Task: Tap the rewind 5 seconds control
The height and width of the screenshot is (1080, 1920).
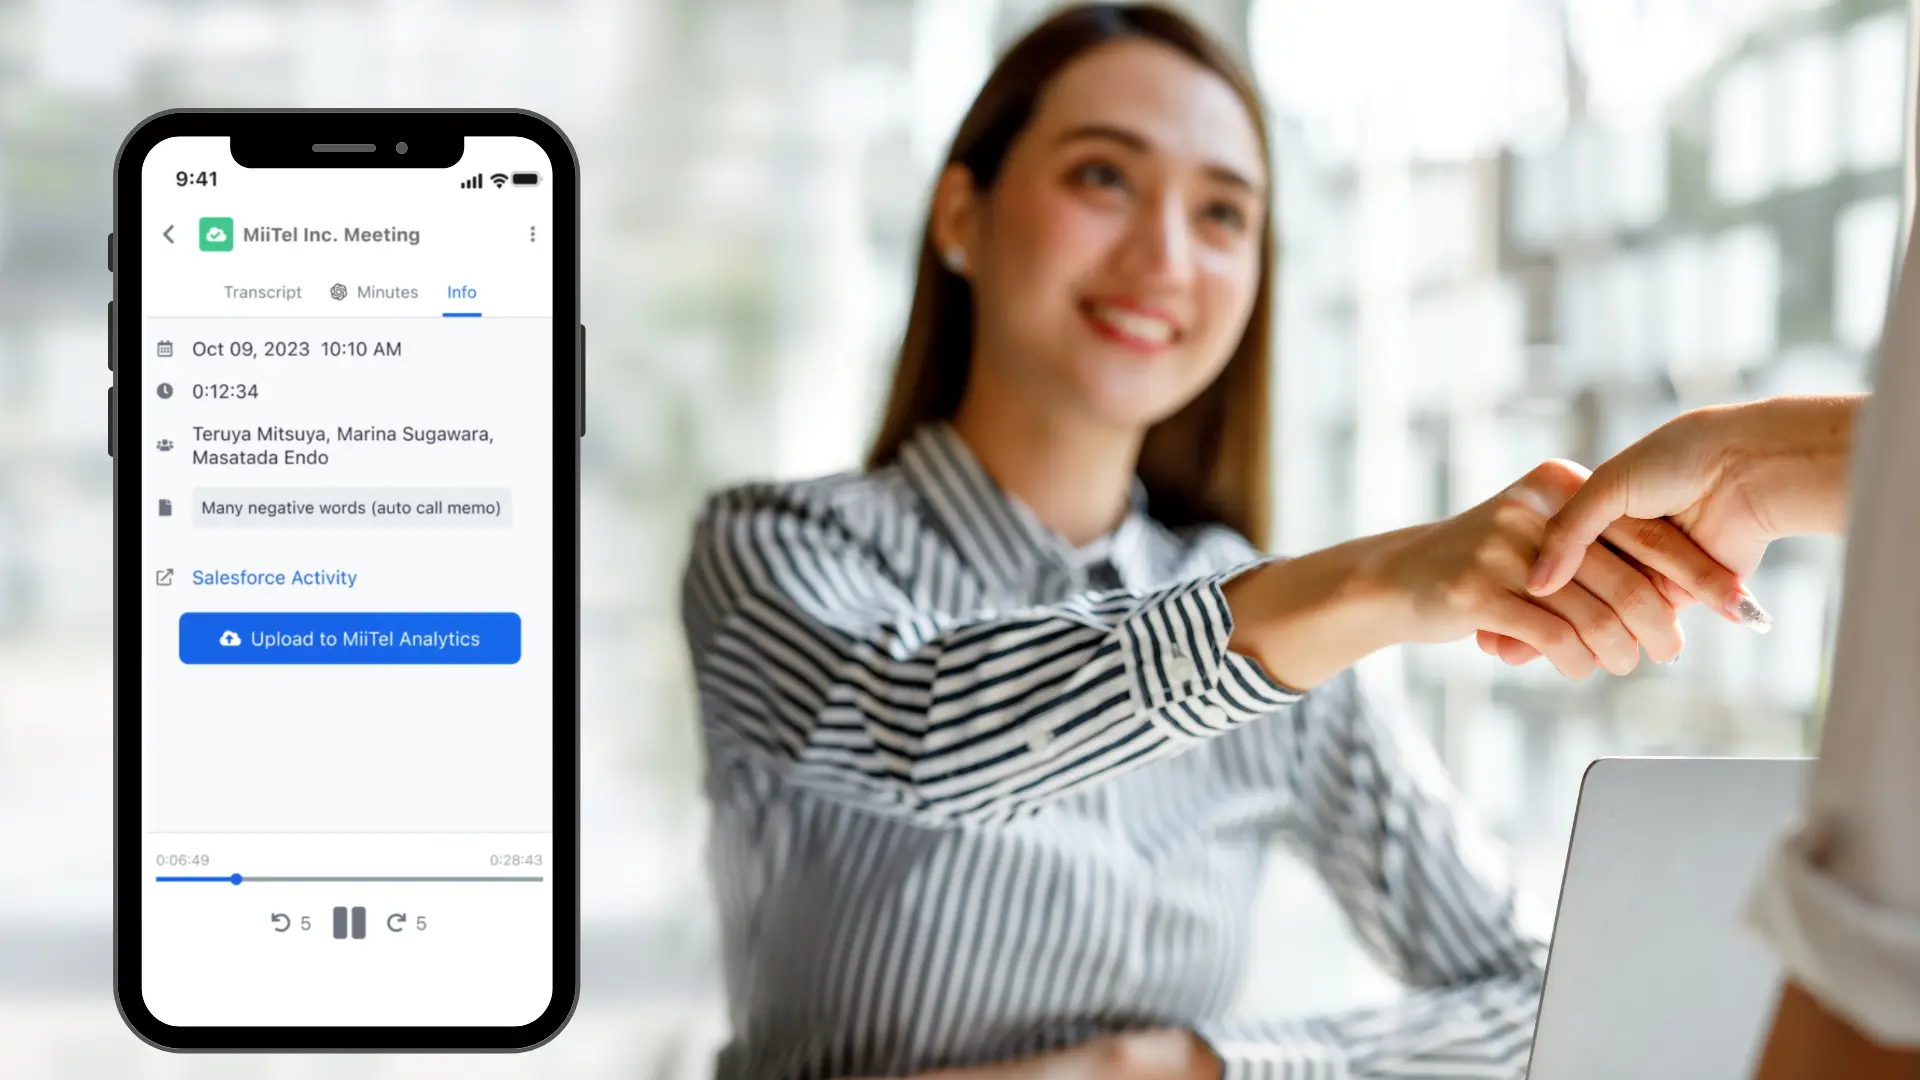Action: pos(289,923)
